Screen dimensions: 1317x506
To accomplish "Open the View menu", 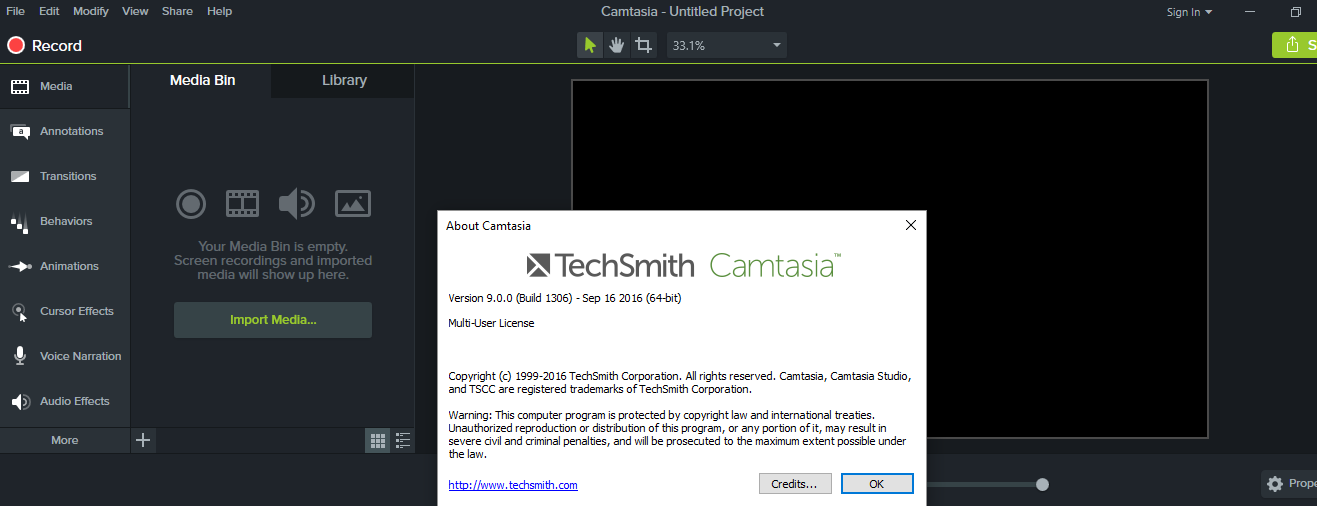I will point(135,11).
